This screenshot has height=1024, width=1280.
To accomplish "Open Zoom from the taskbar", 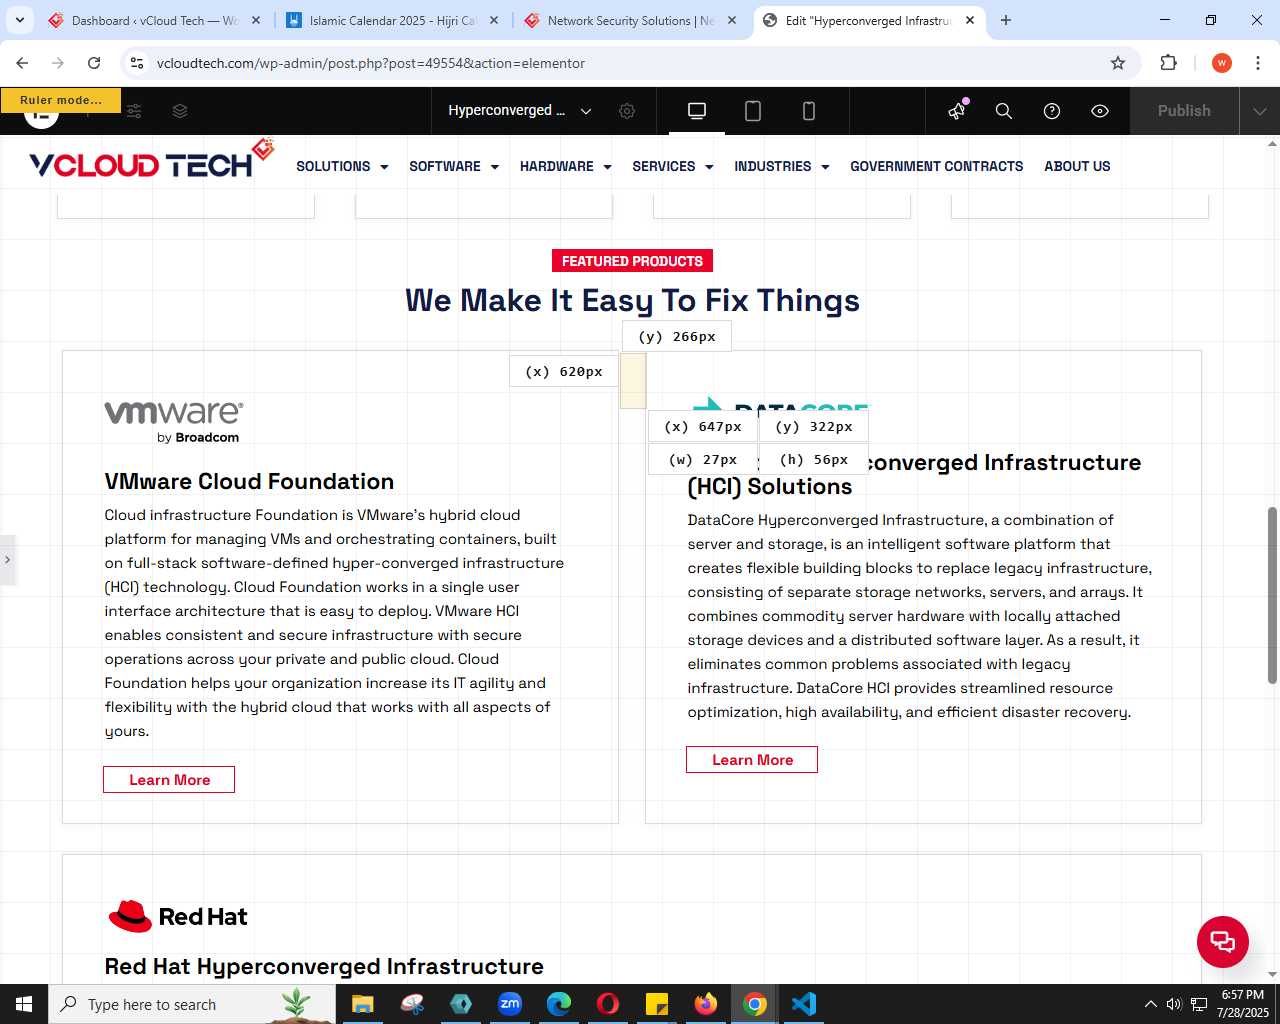I will coord(510,1004).
